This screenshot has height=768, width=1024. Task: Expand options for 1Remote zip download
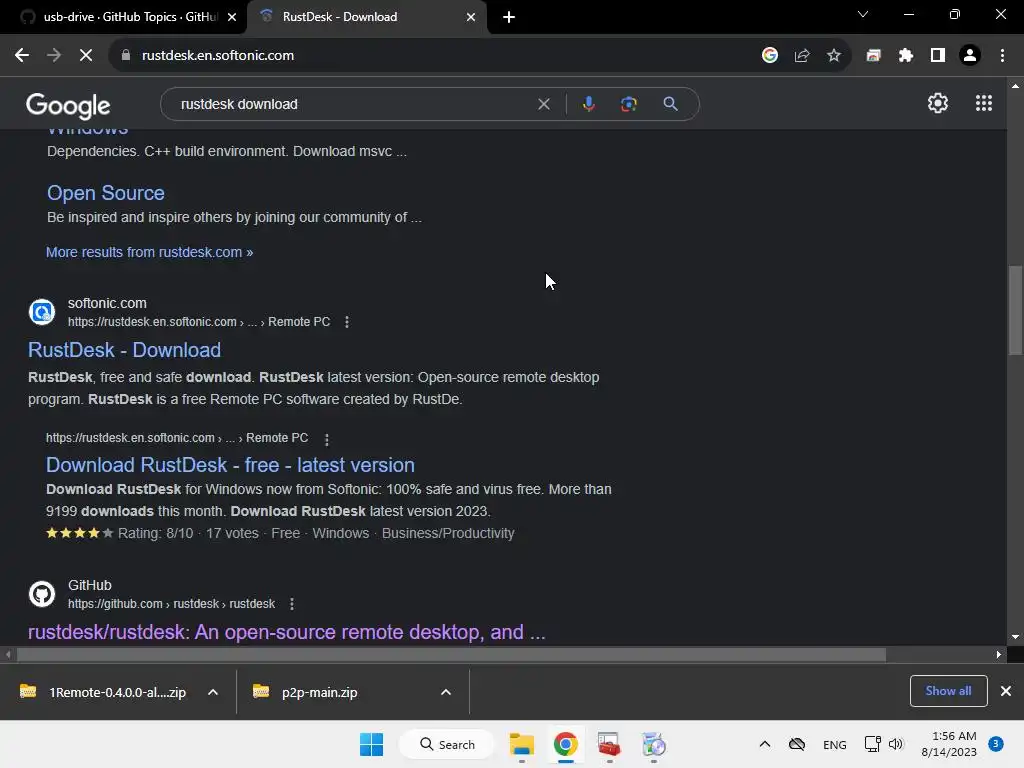213,692
